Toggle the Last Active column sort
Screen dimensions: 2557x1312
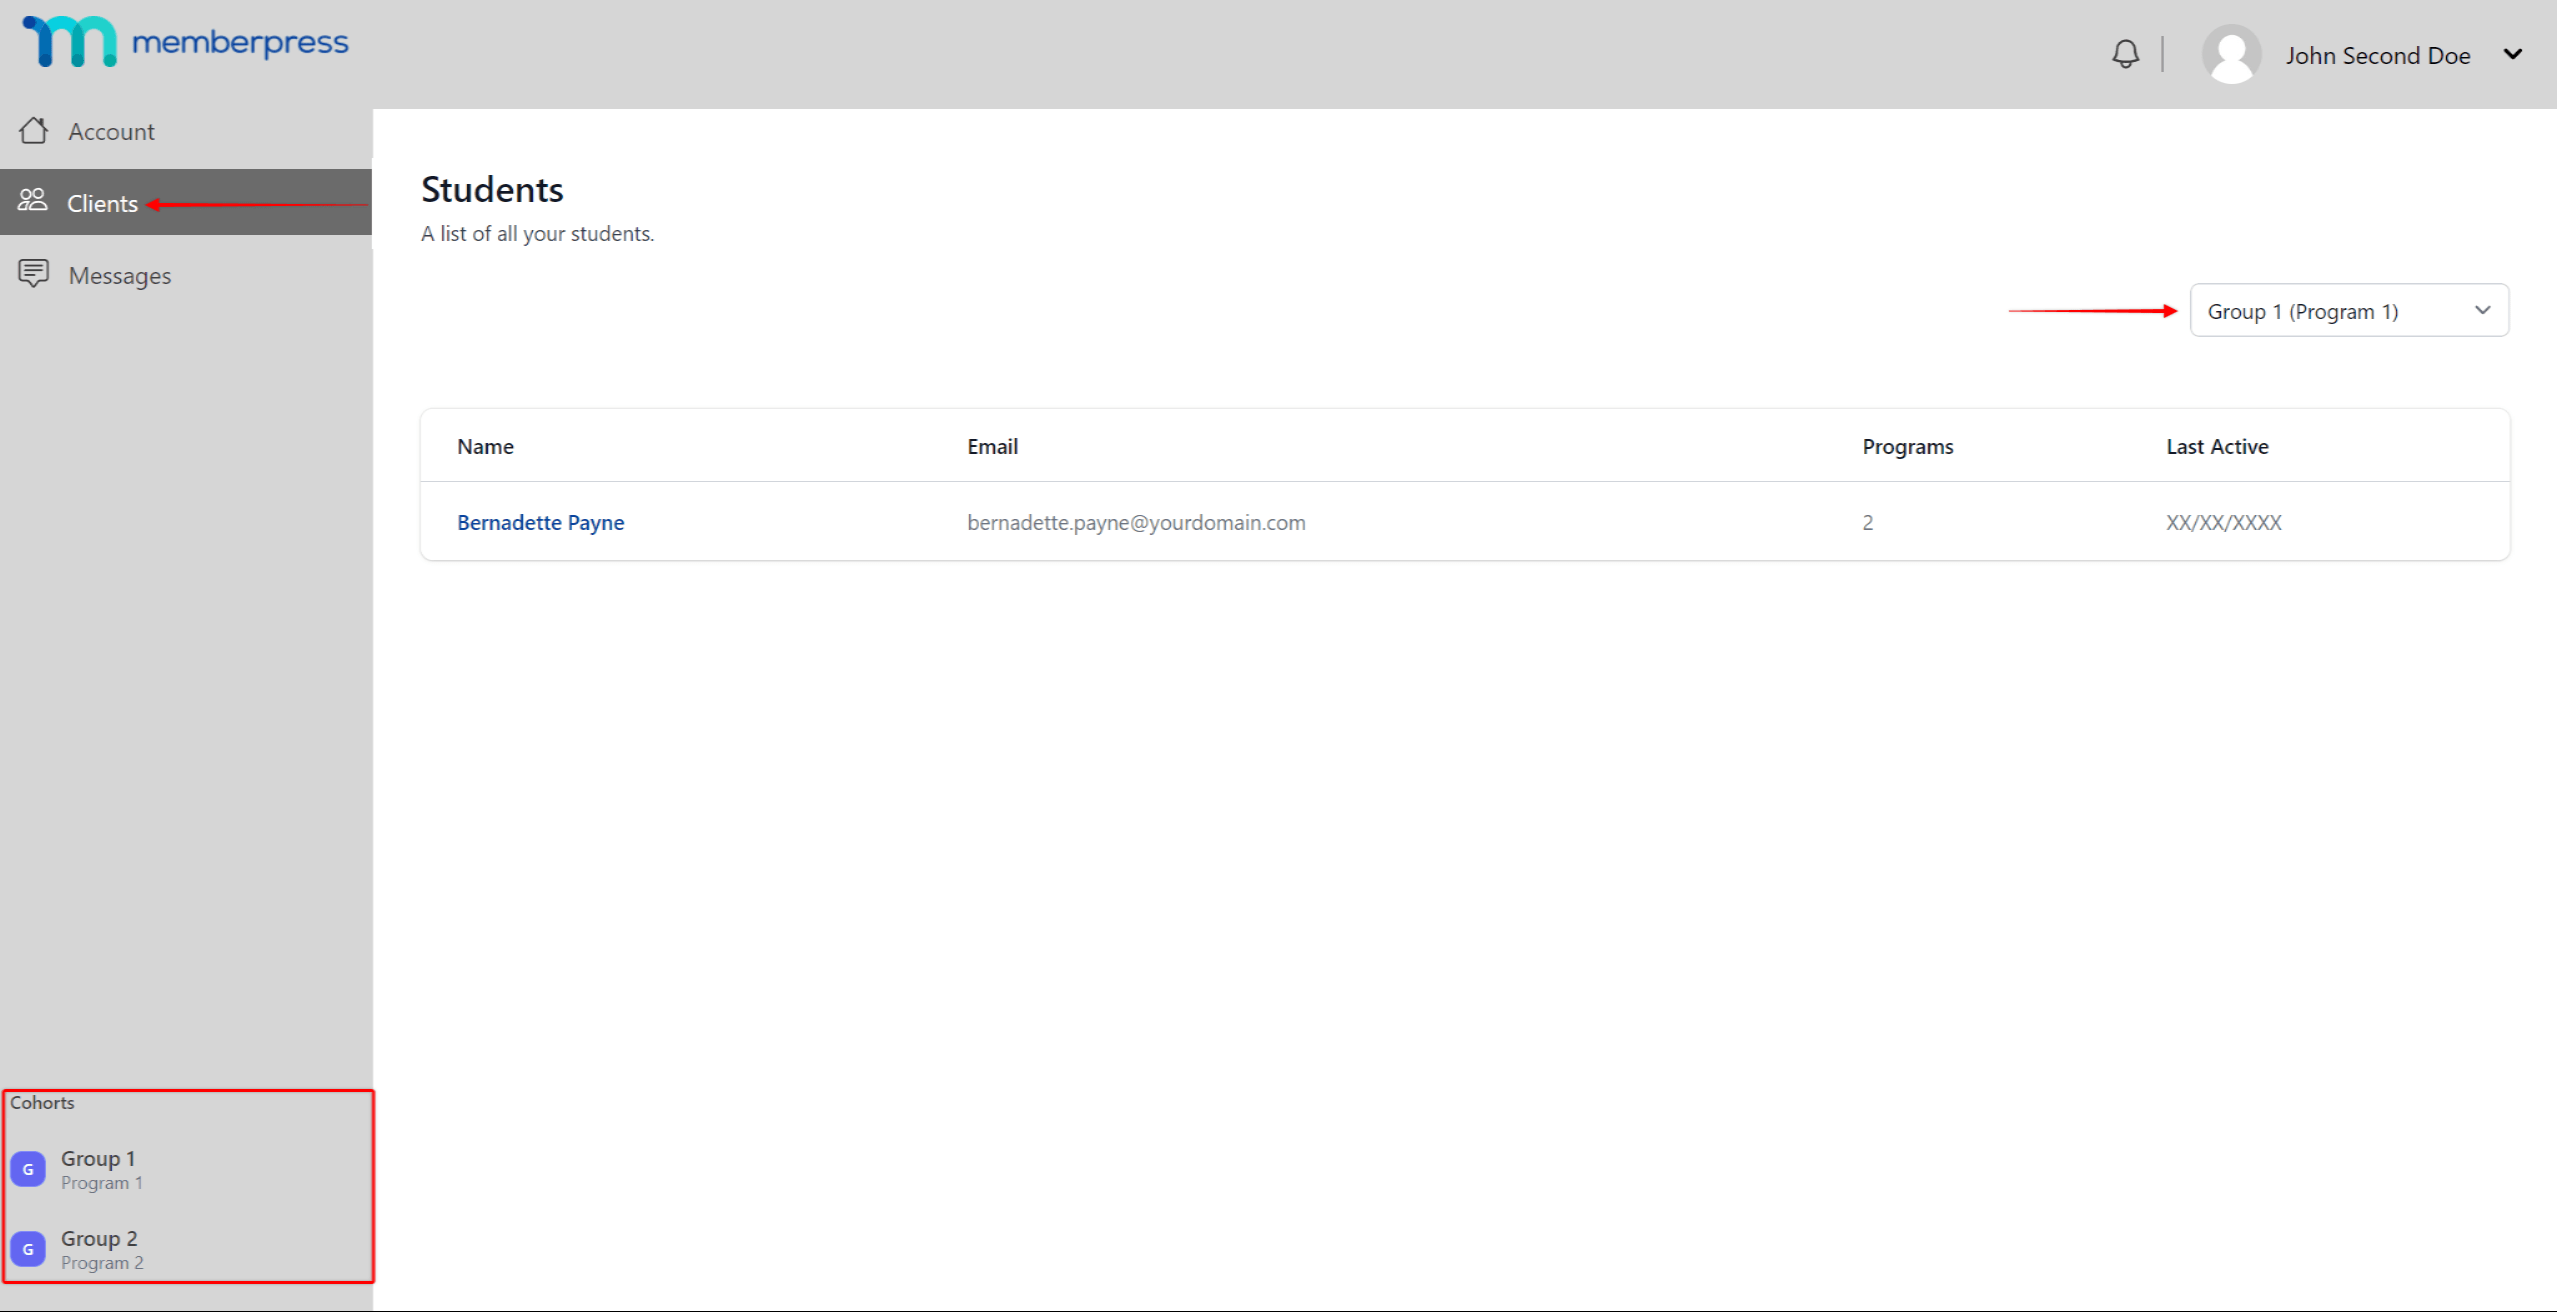[x=2216, y=447]
